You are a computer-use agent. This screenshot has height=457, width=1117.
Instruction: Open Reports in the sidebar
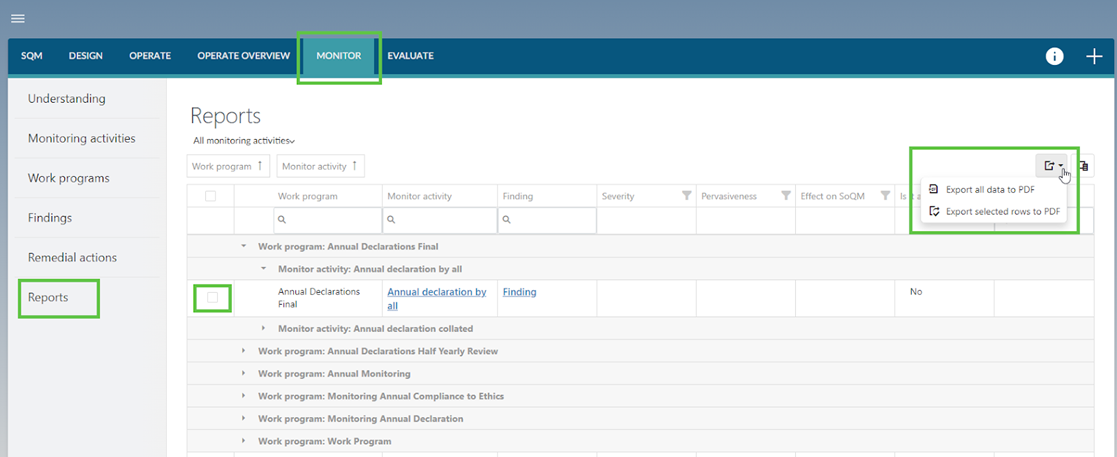[48, 298]
